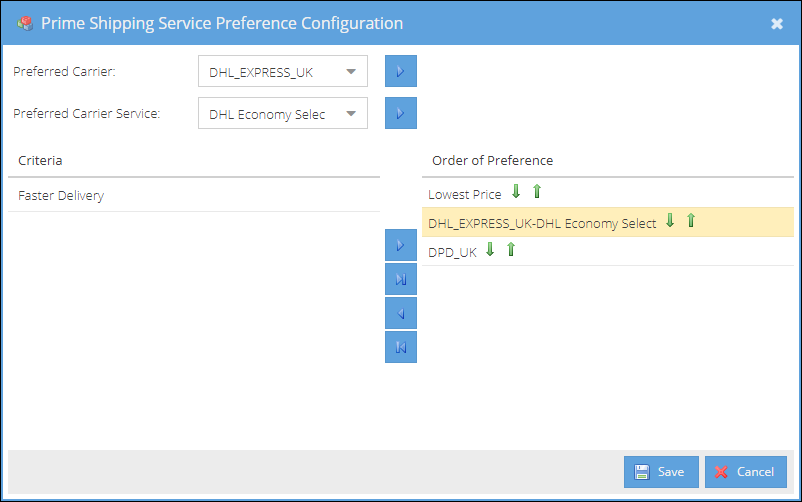Save the shipping preference configuration

pos(661,472)
